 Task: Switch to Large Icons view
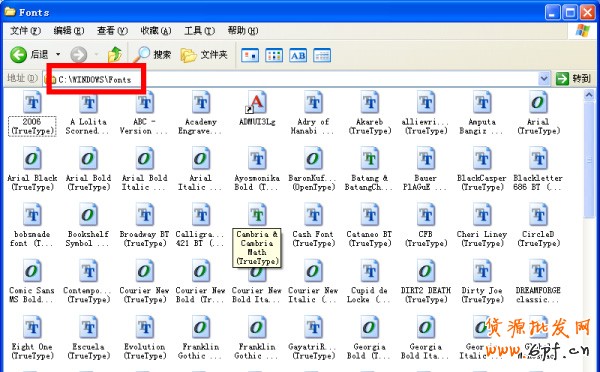coord(250,55)
